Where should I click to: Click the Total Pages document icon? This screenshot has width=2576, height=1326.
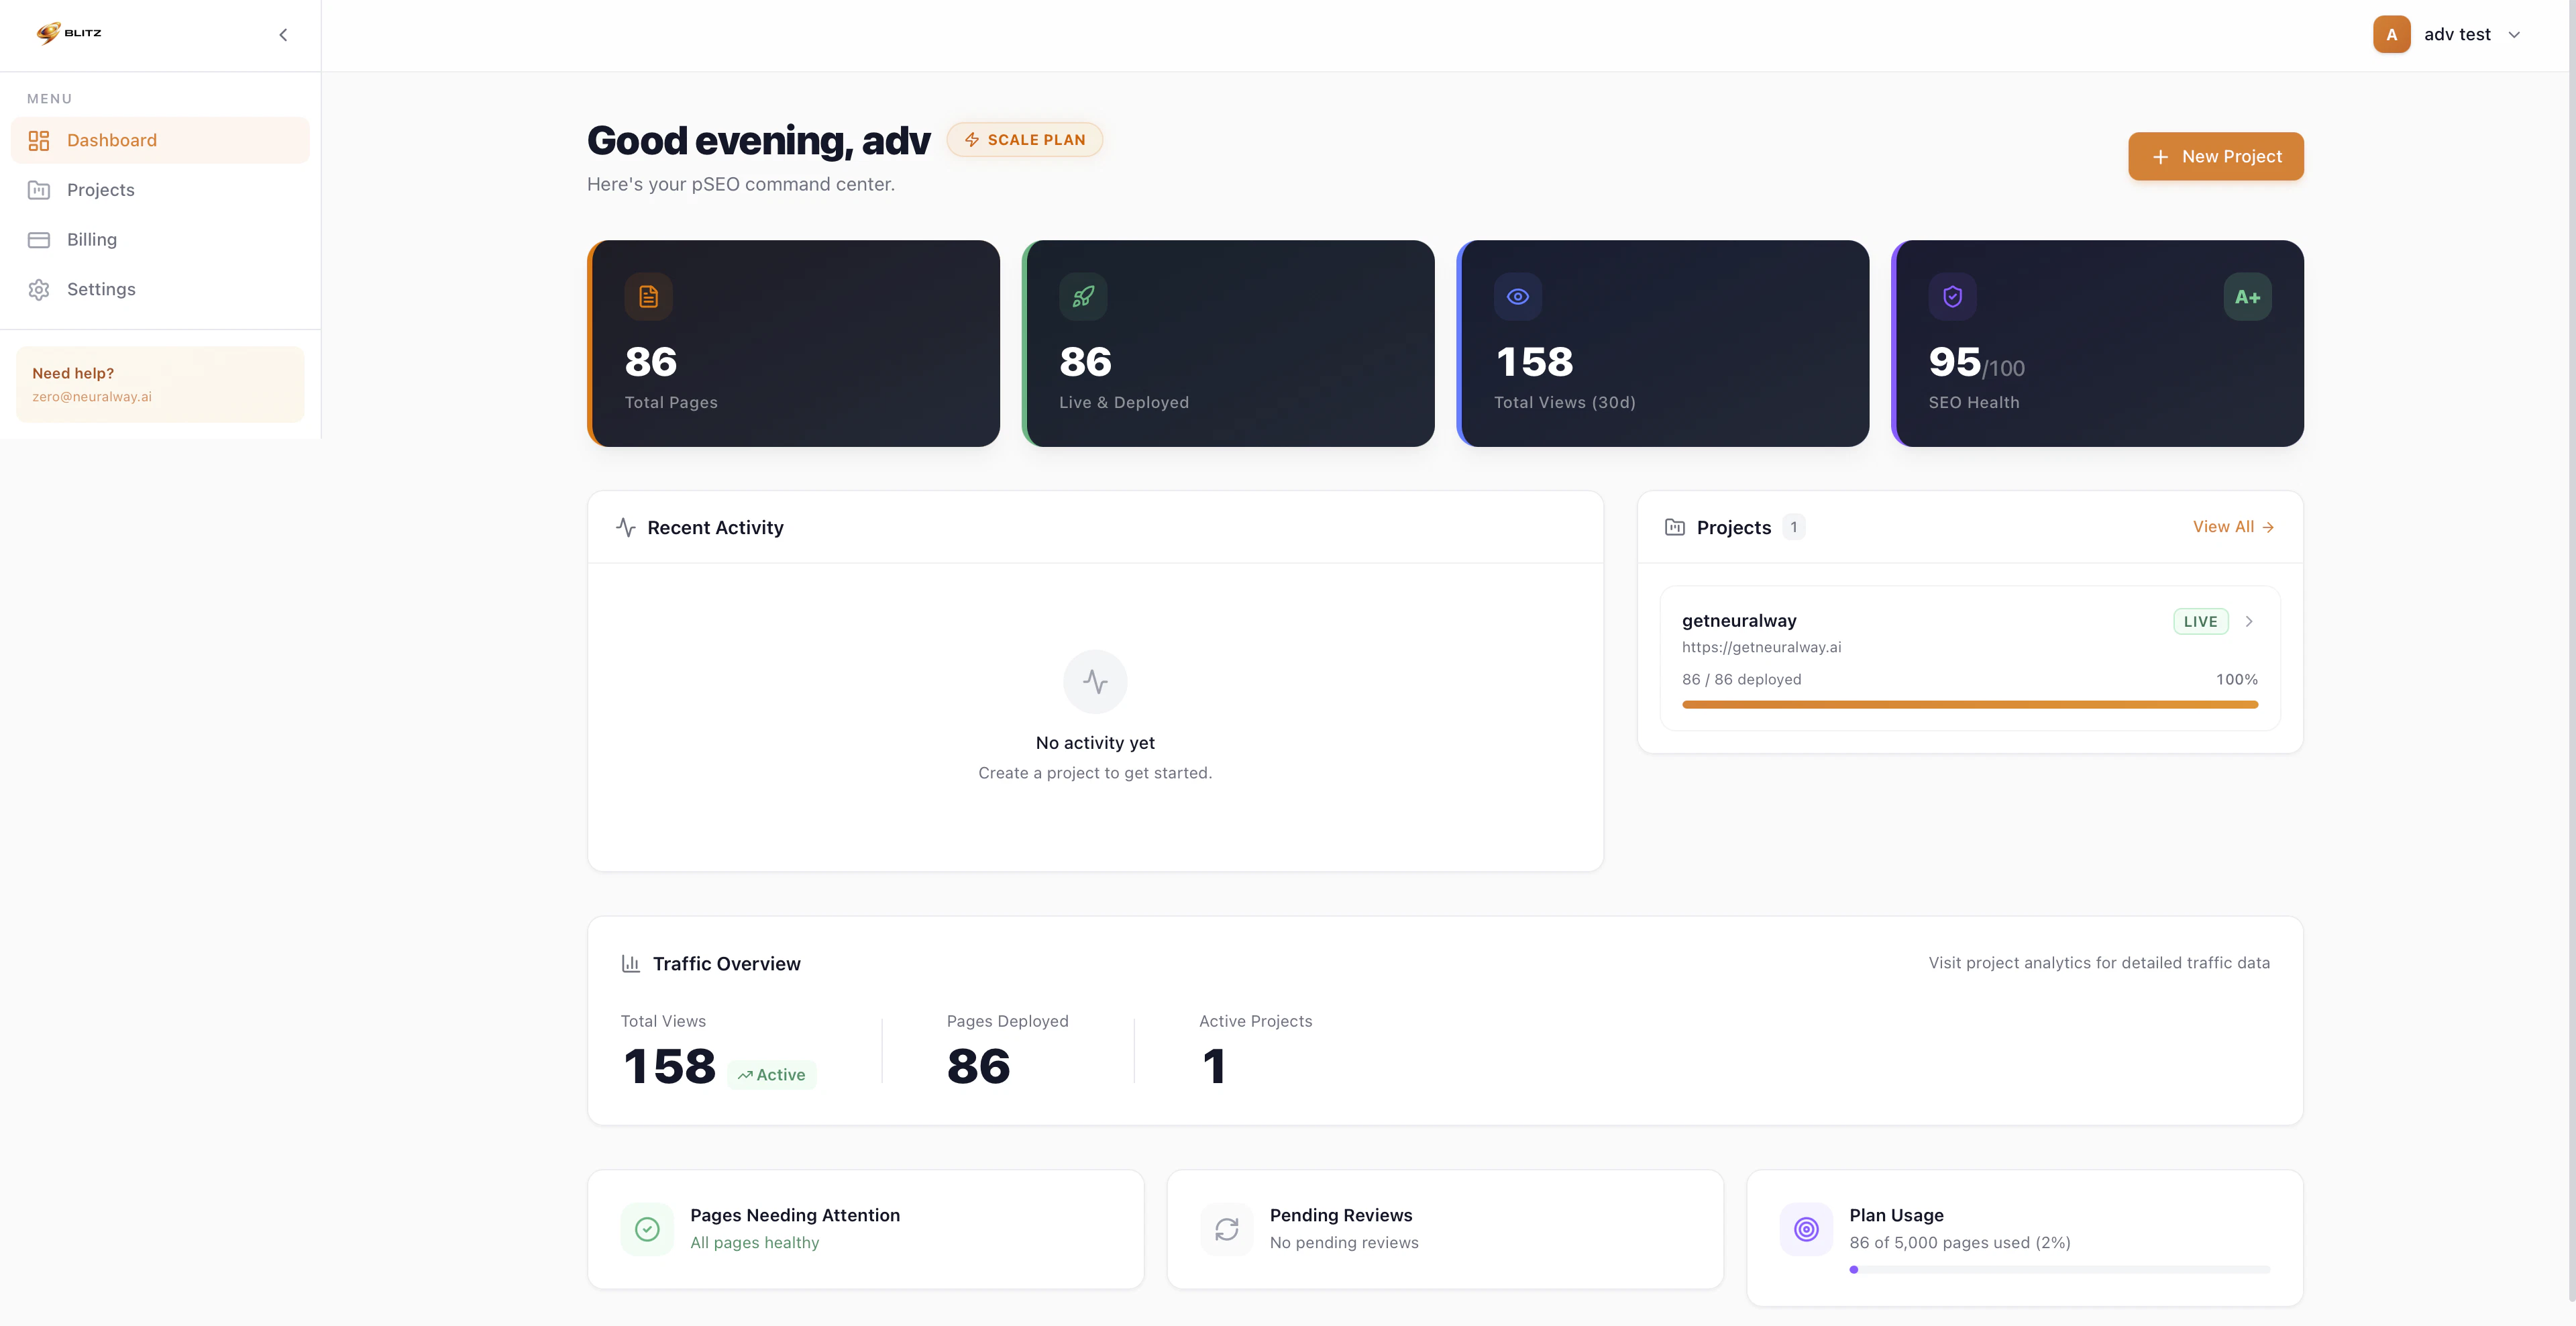click(x=648, y=297)
